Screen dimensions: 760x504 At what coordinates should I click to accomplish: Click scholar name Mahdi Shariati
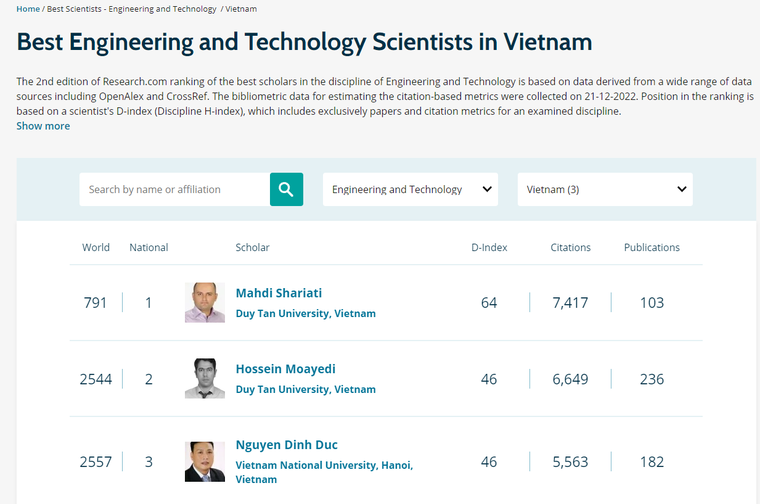(x=279, y=293)
